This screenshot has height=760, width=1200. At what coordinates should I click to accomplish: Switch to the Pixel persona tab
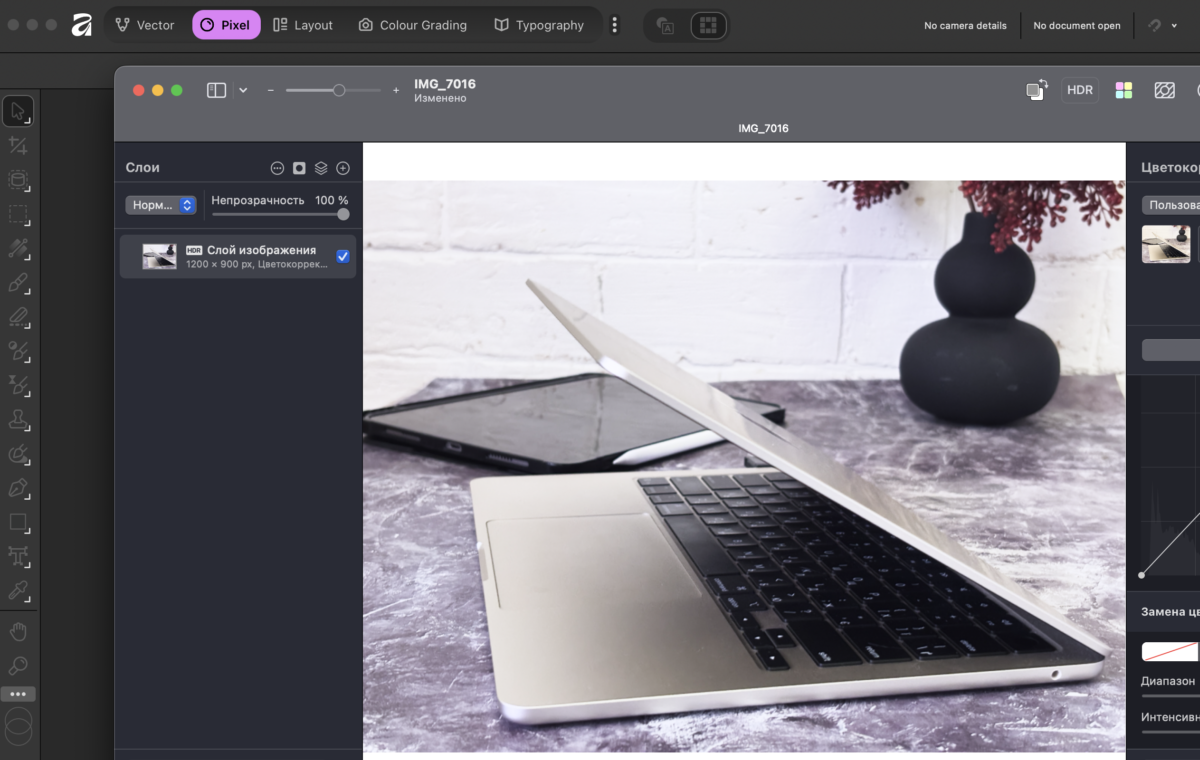coord(226,25)
